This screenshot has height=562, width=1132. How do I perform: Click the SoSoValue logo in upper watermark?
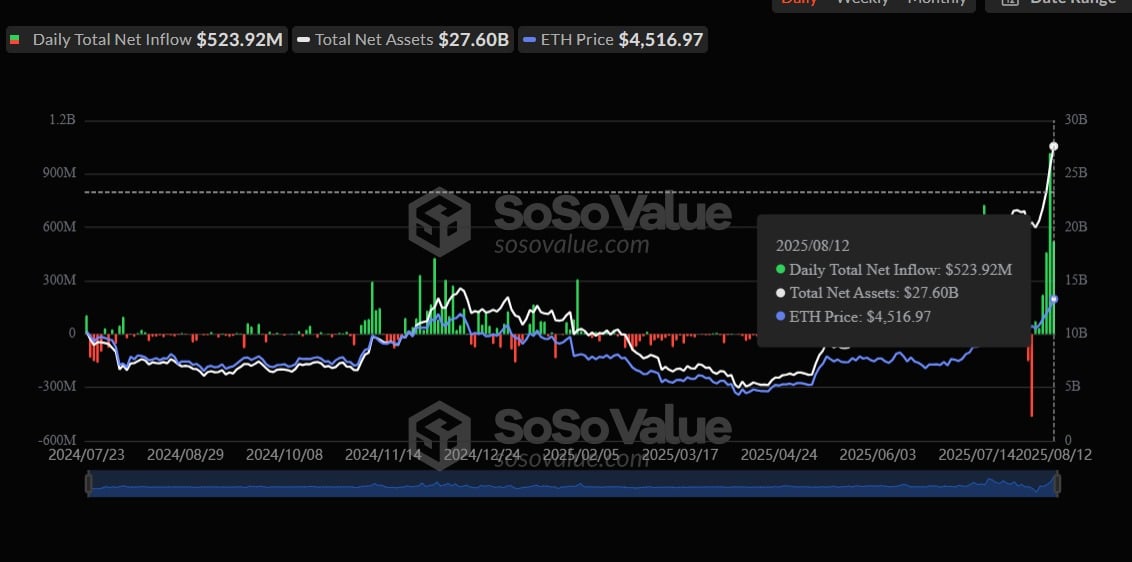pos(438,221)
